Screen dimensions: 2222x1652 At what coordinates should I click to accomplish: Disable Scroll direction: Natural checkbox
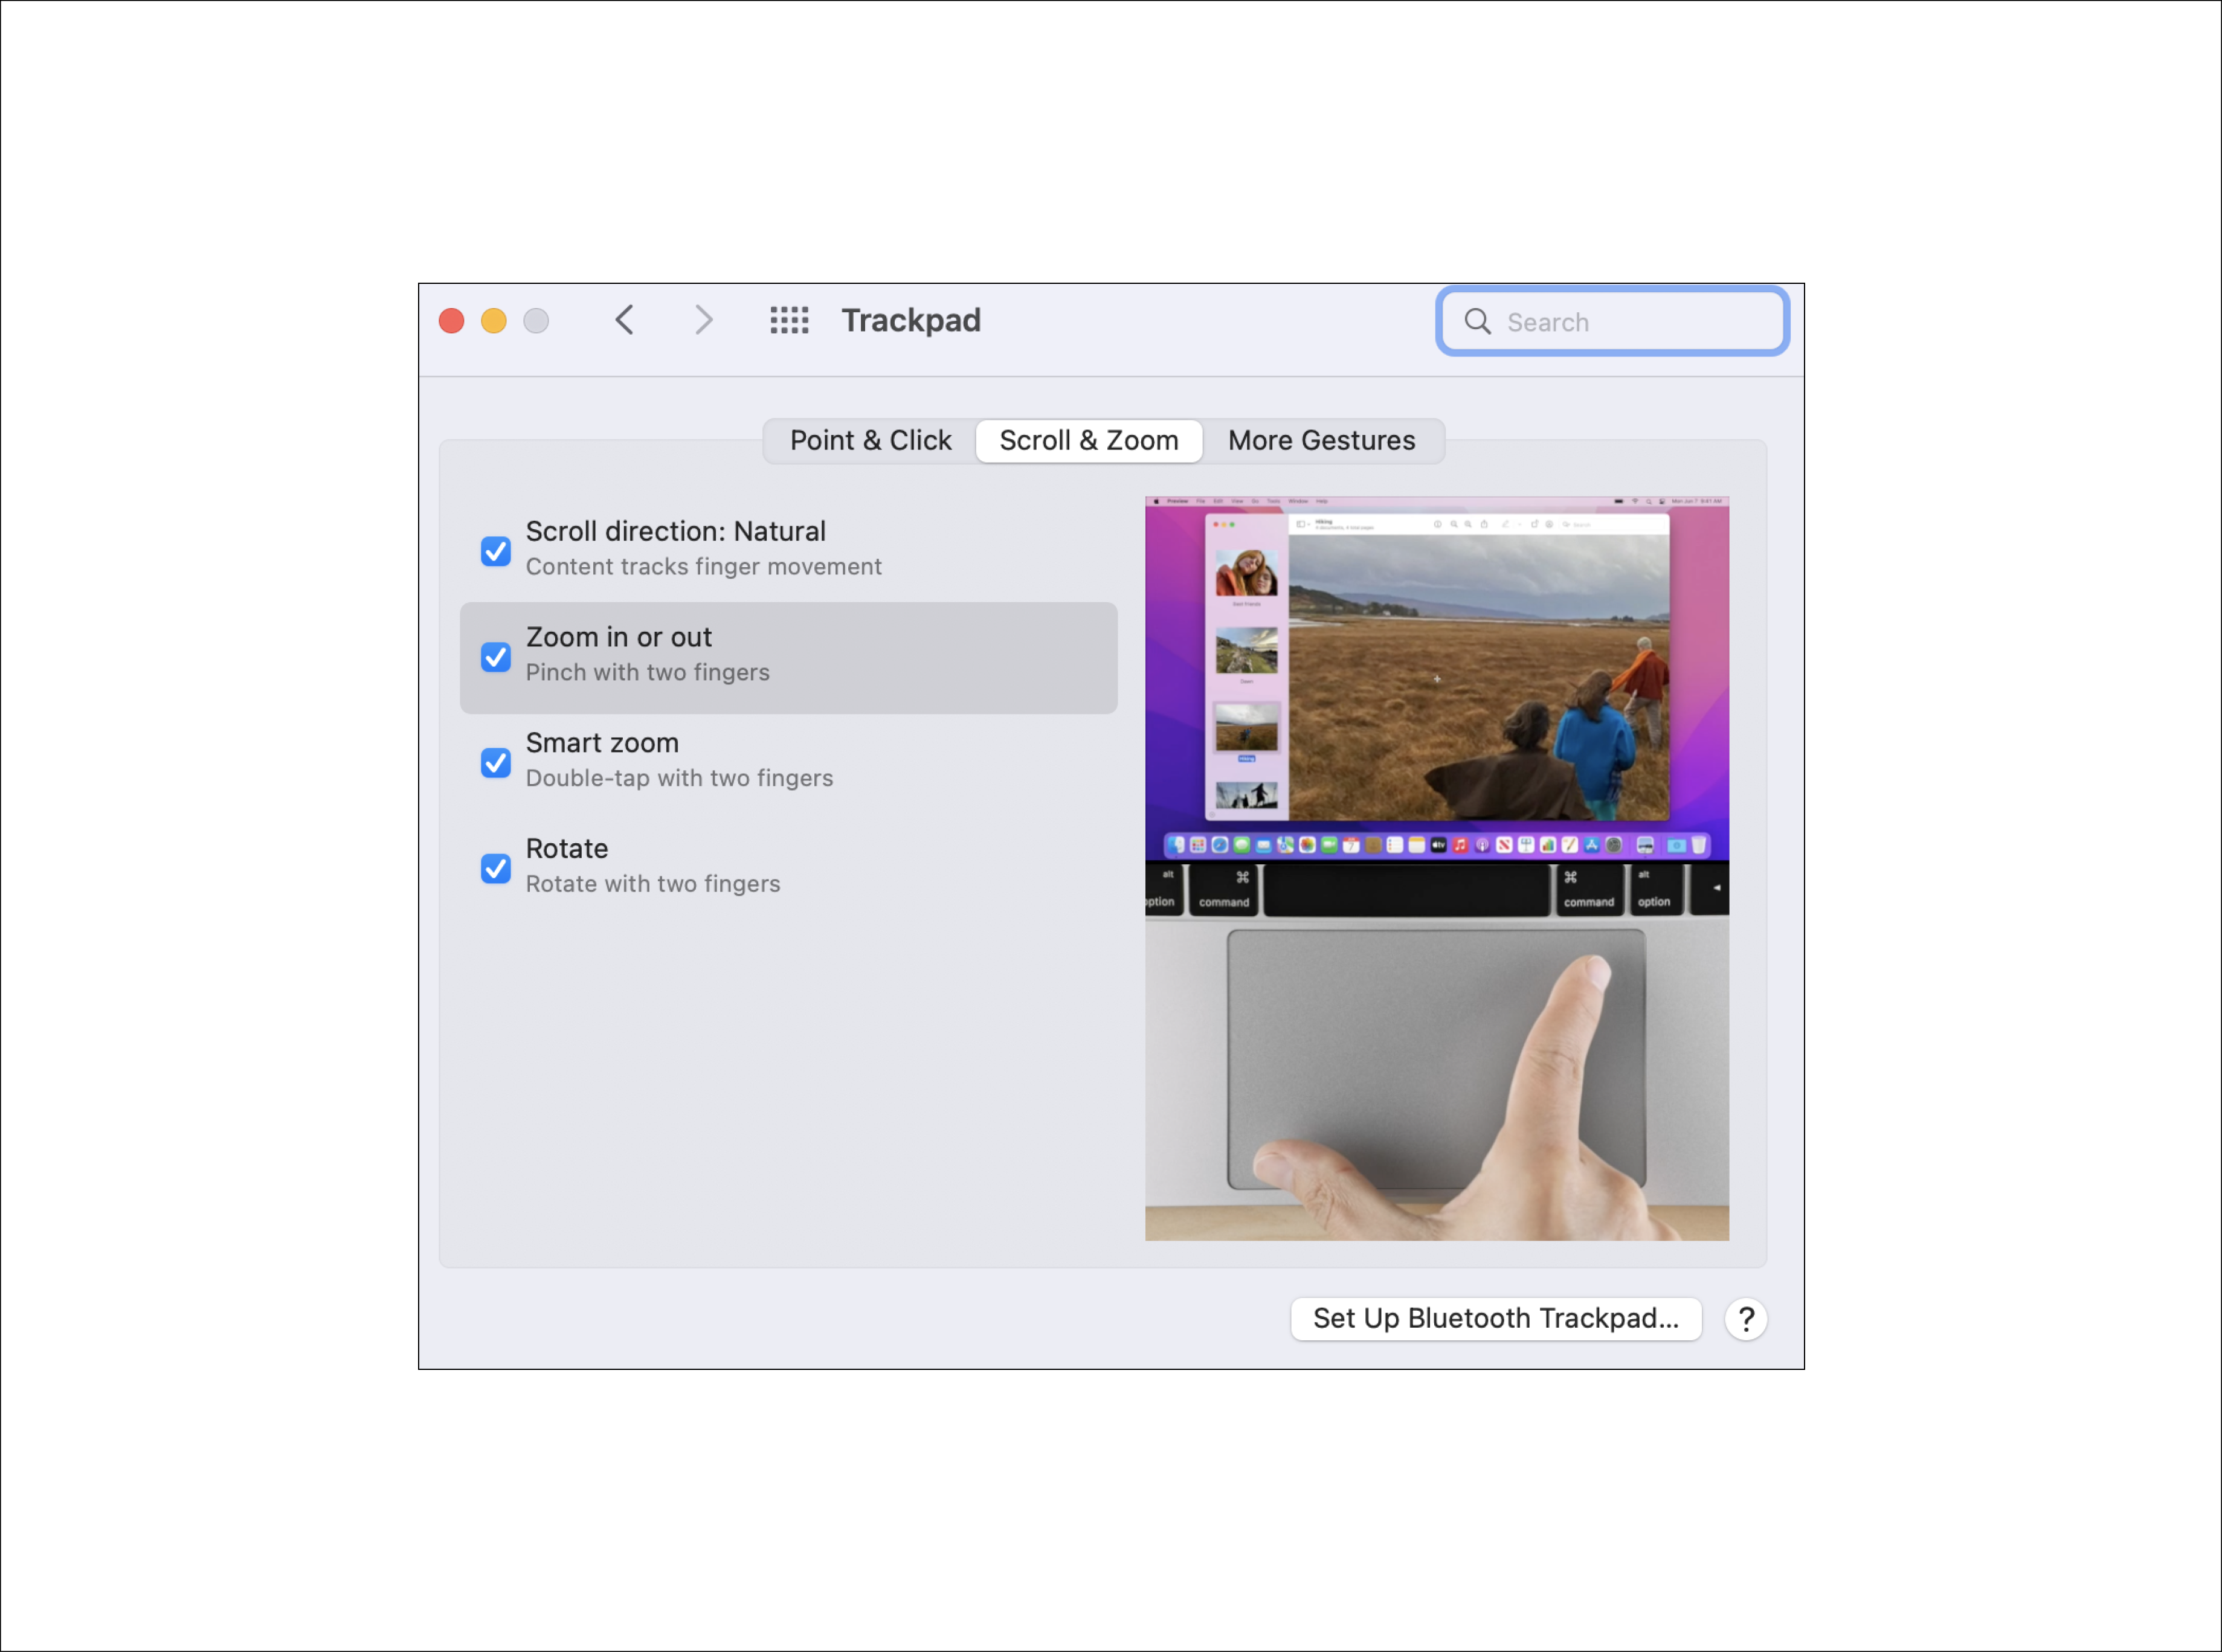(x=496, y=551)
